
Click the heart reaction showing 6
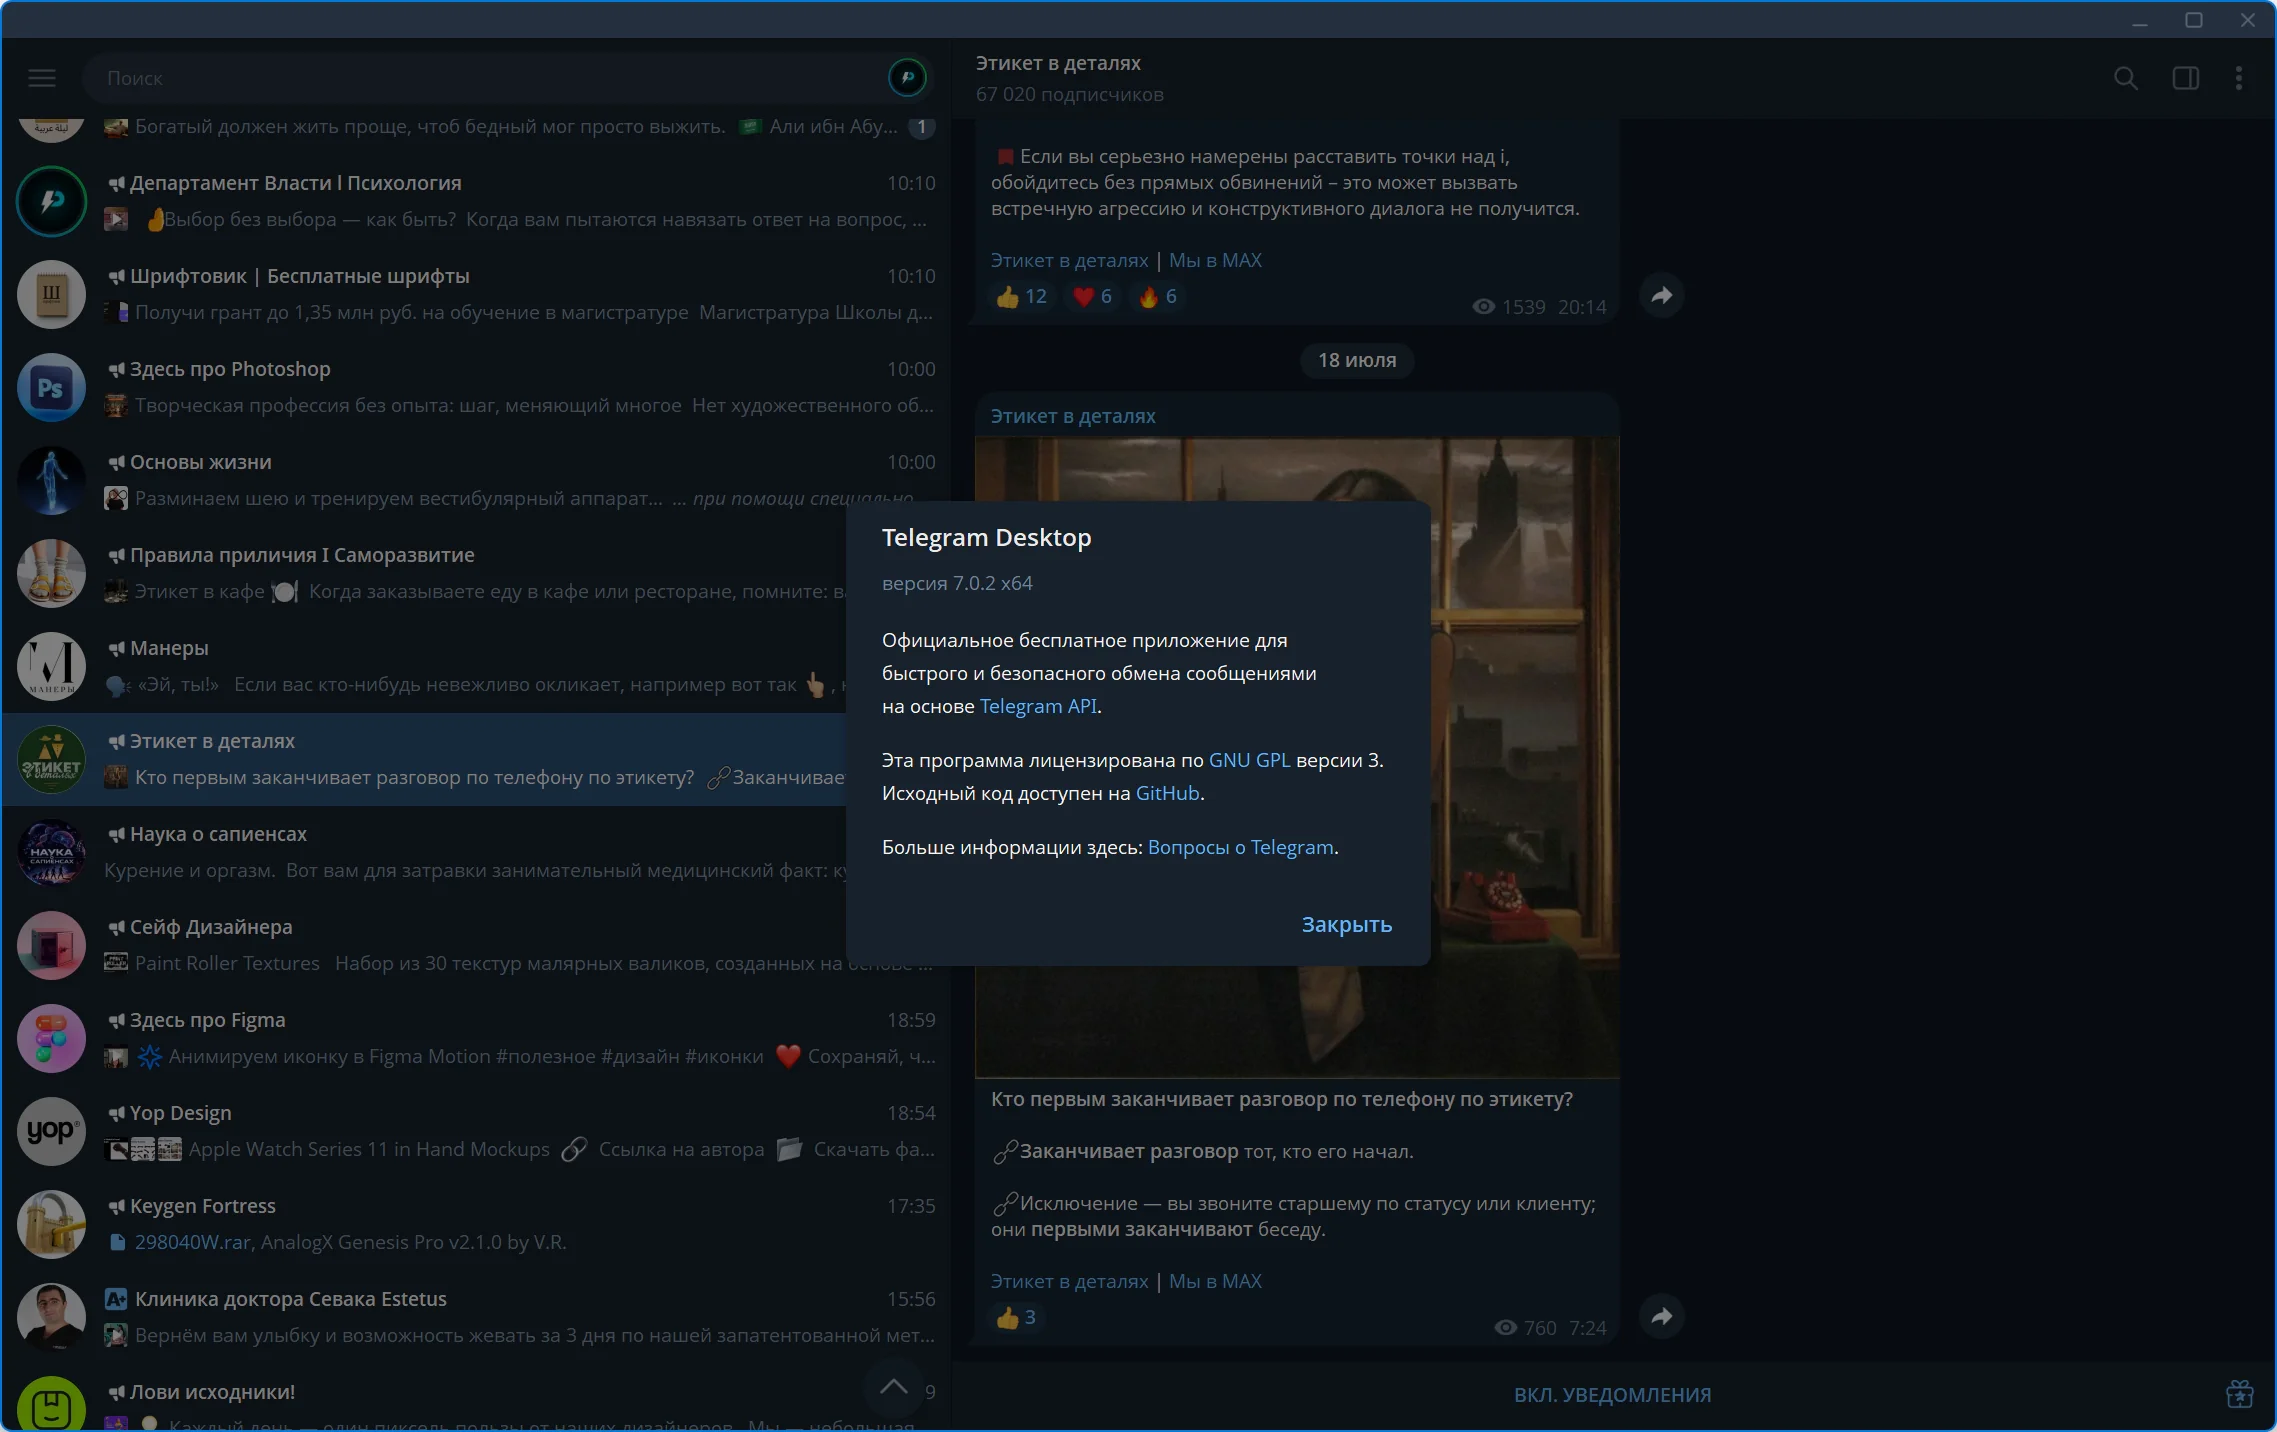(1092, 296)
